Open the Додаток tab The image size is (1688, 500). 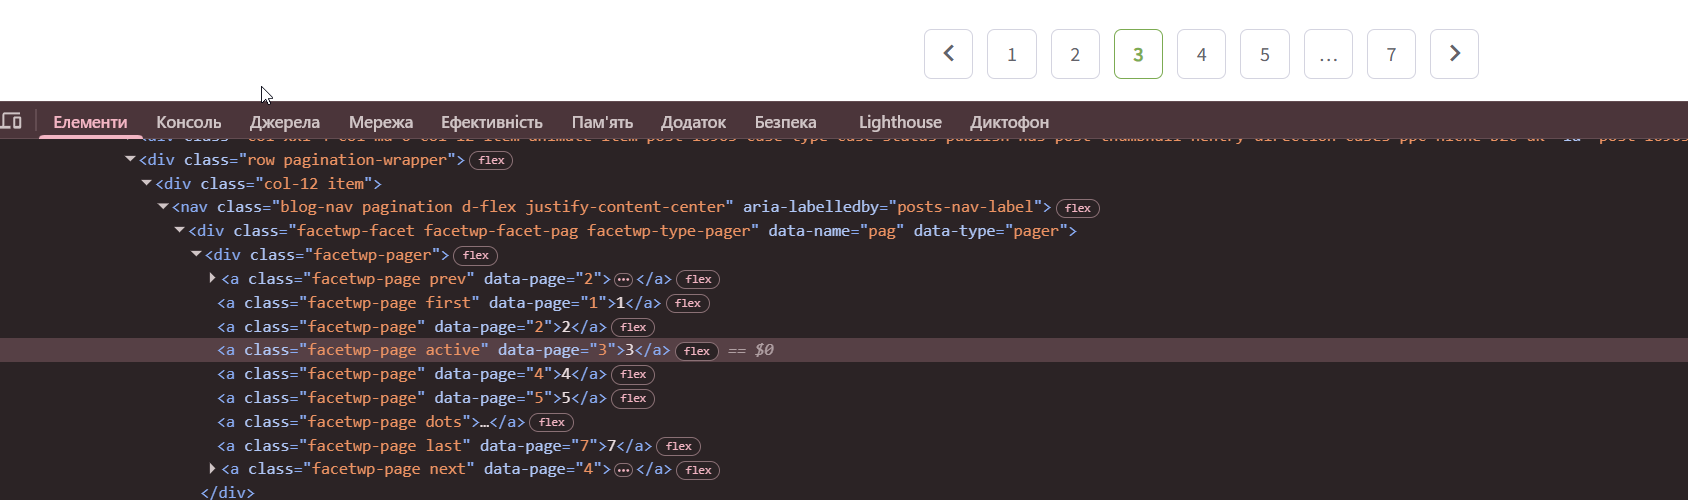coord(693,122)
